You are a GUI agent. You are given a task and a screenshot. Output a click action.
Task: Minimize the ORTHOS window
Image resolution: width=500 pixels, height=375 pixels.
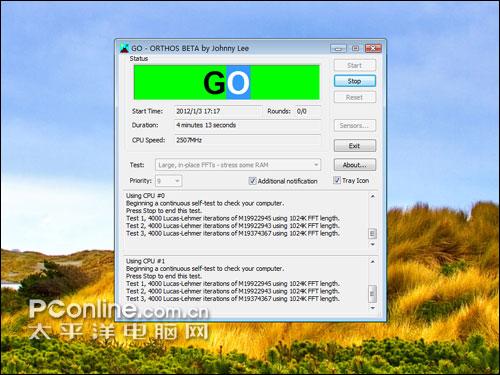point(338,49)
